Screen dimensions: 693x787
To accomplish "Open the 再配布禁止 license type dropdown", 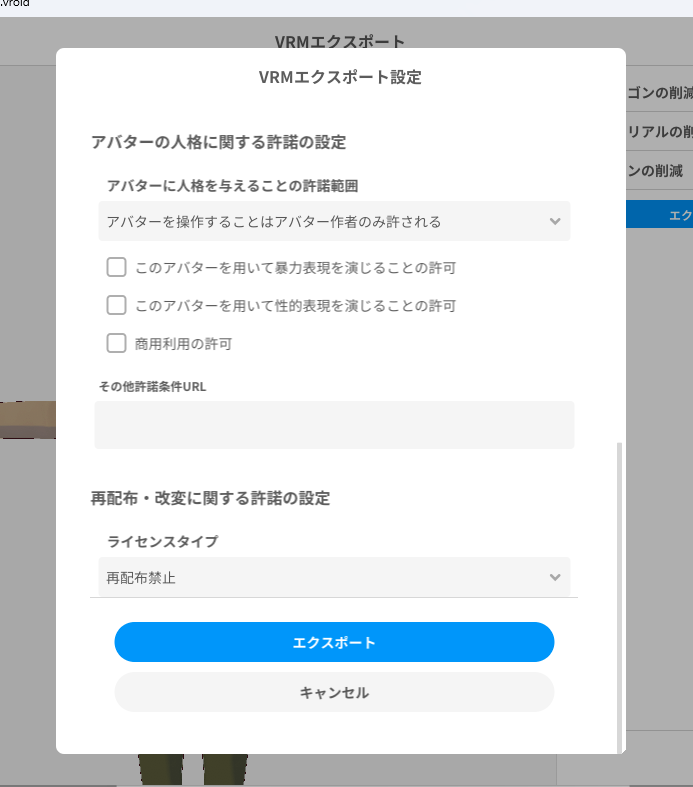I will point(334,577).
